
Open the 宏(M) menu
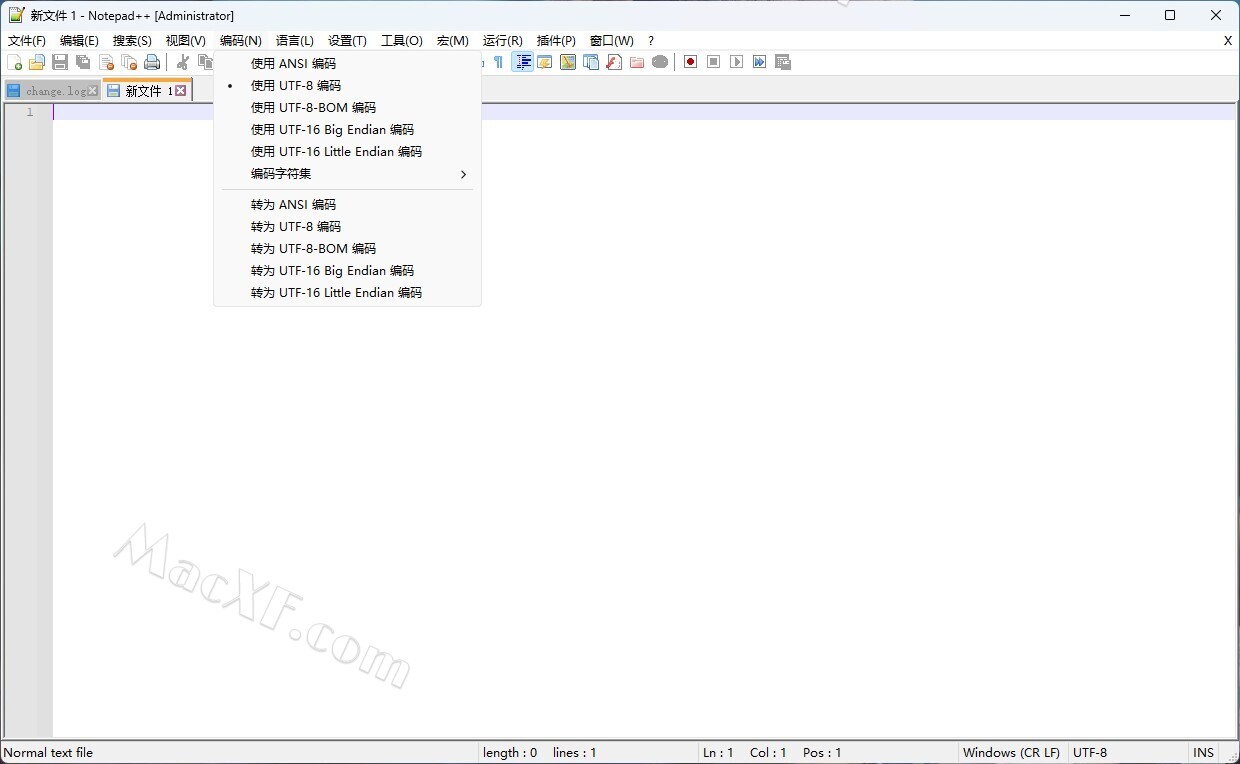tap(453, 41)
